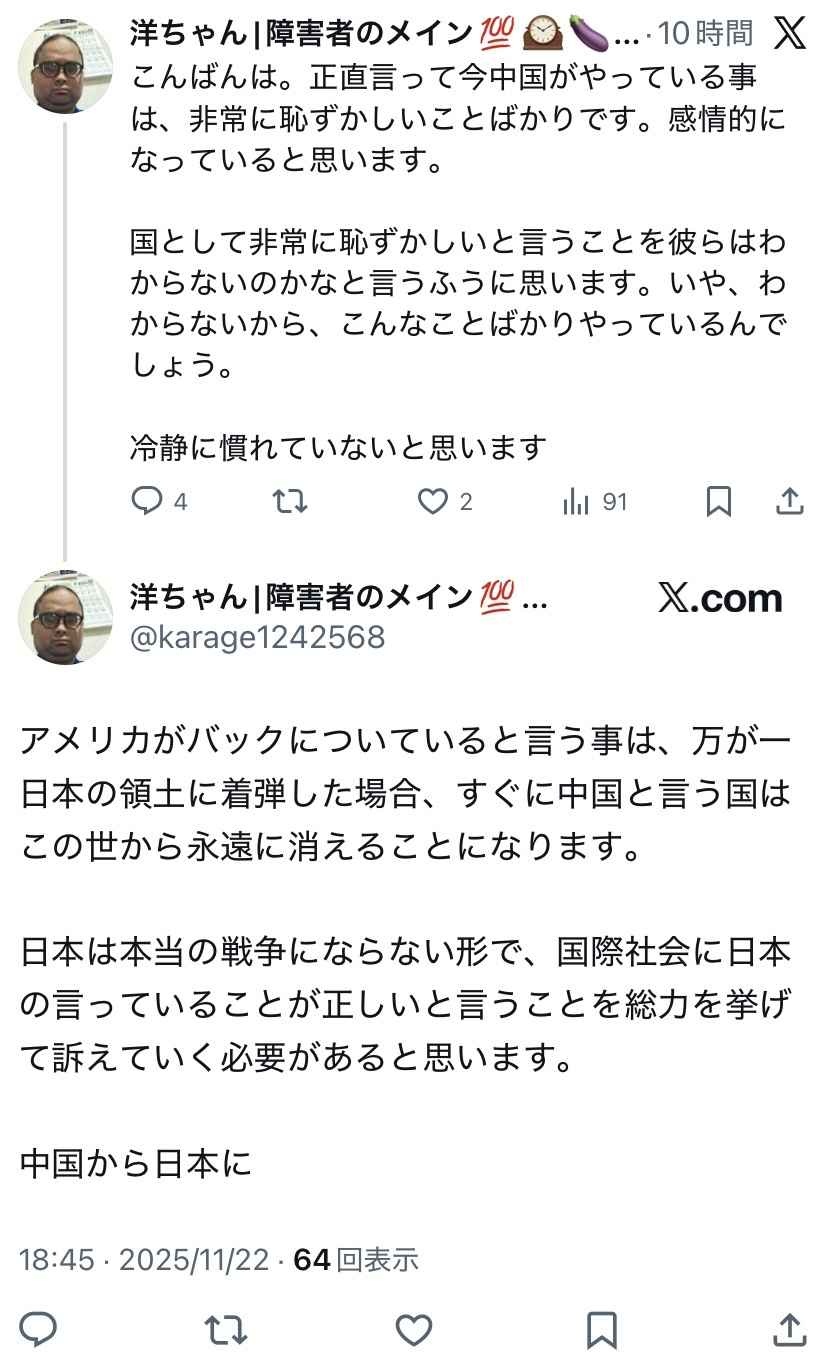Share the top tweet
Viewport: 828px width, 1359px height.
tap(789, 502)
